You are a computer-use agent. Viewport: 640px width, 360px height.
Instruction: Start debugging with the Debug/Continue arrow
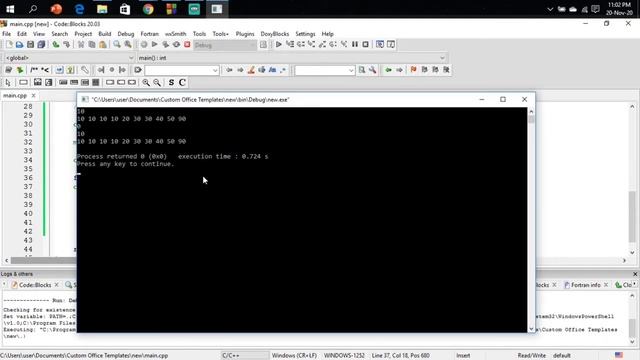(x=279, y=44)
